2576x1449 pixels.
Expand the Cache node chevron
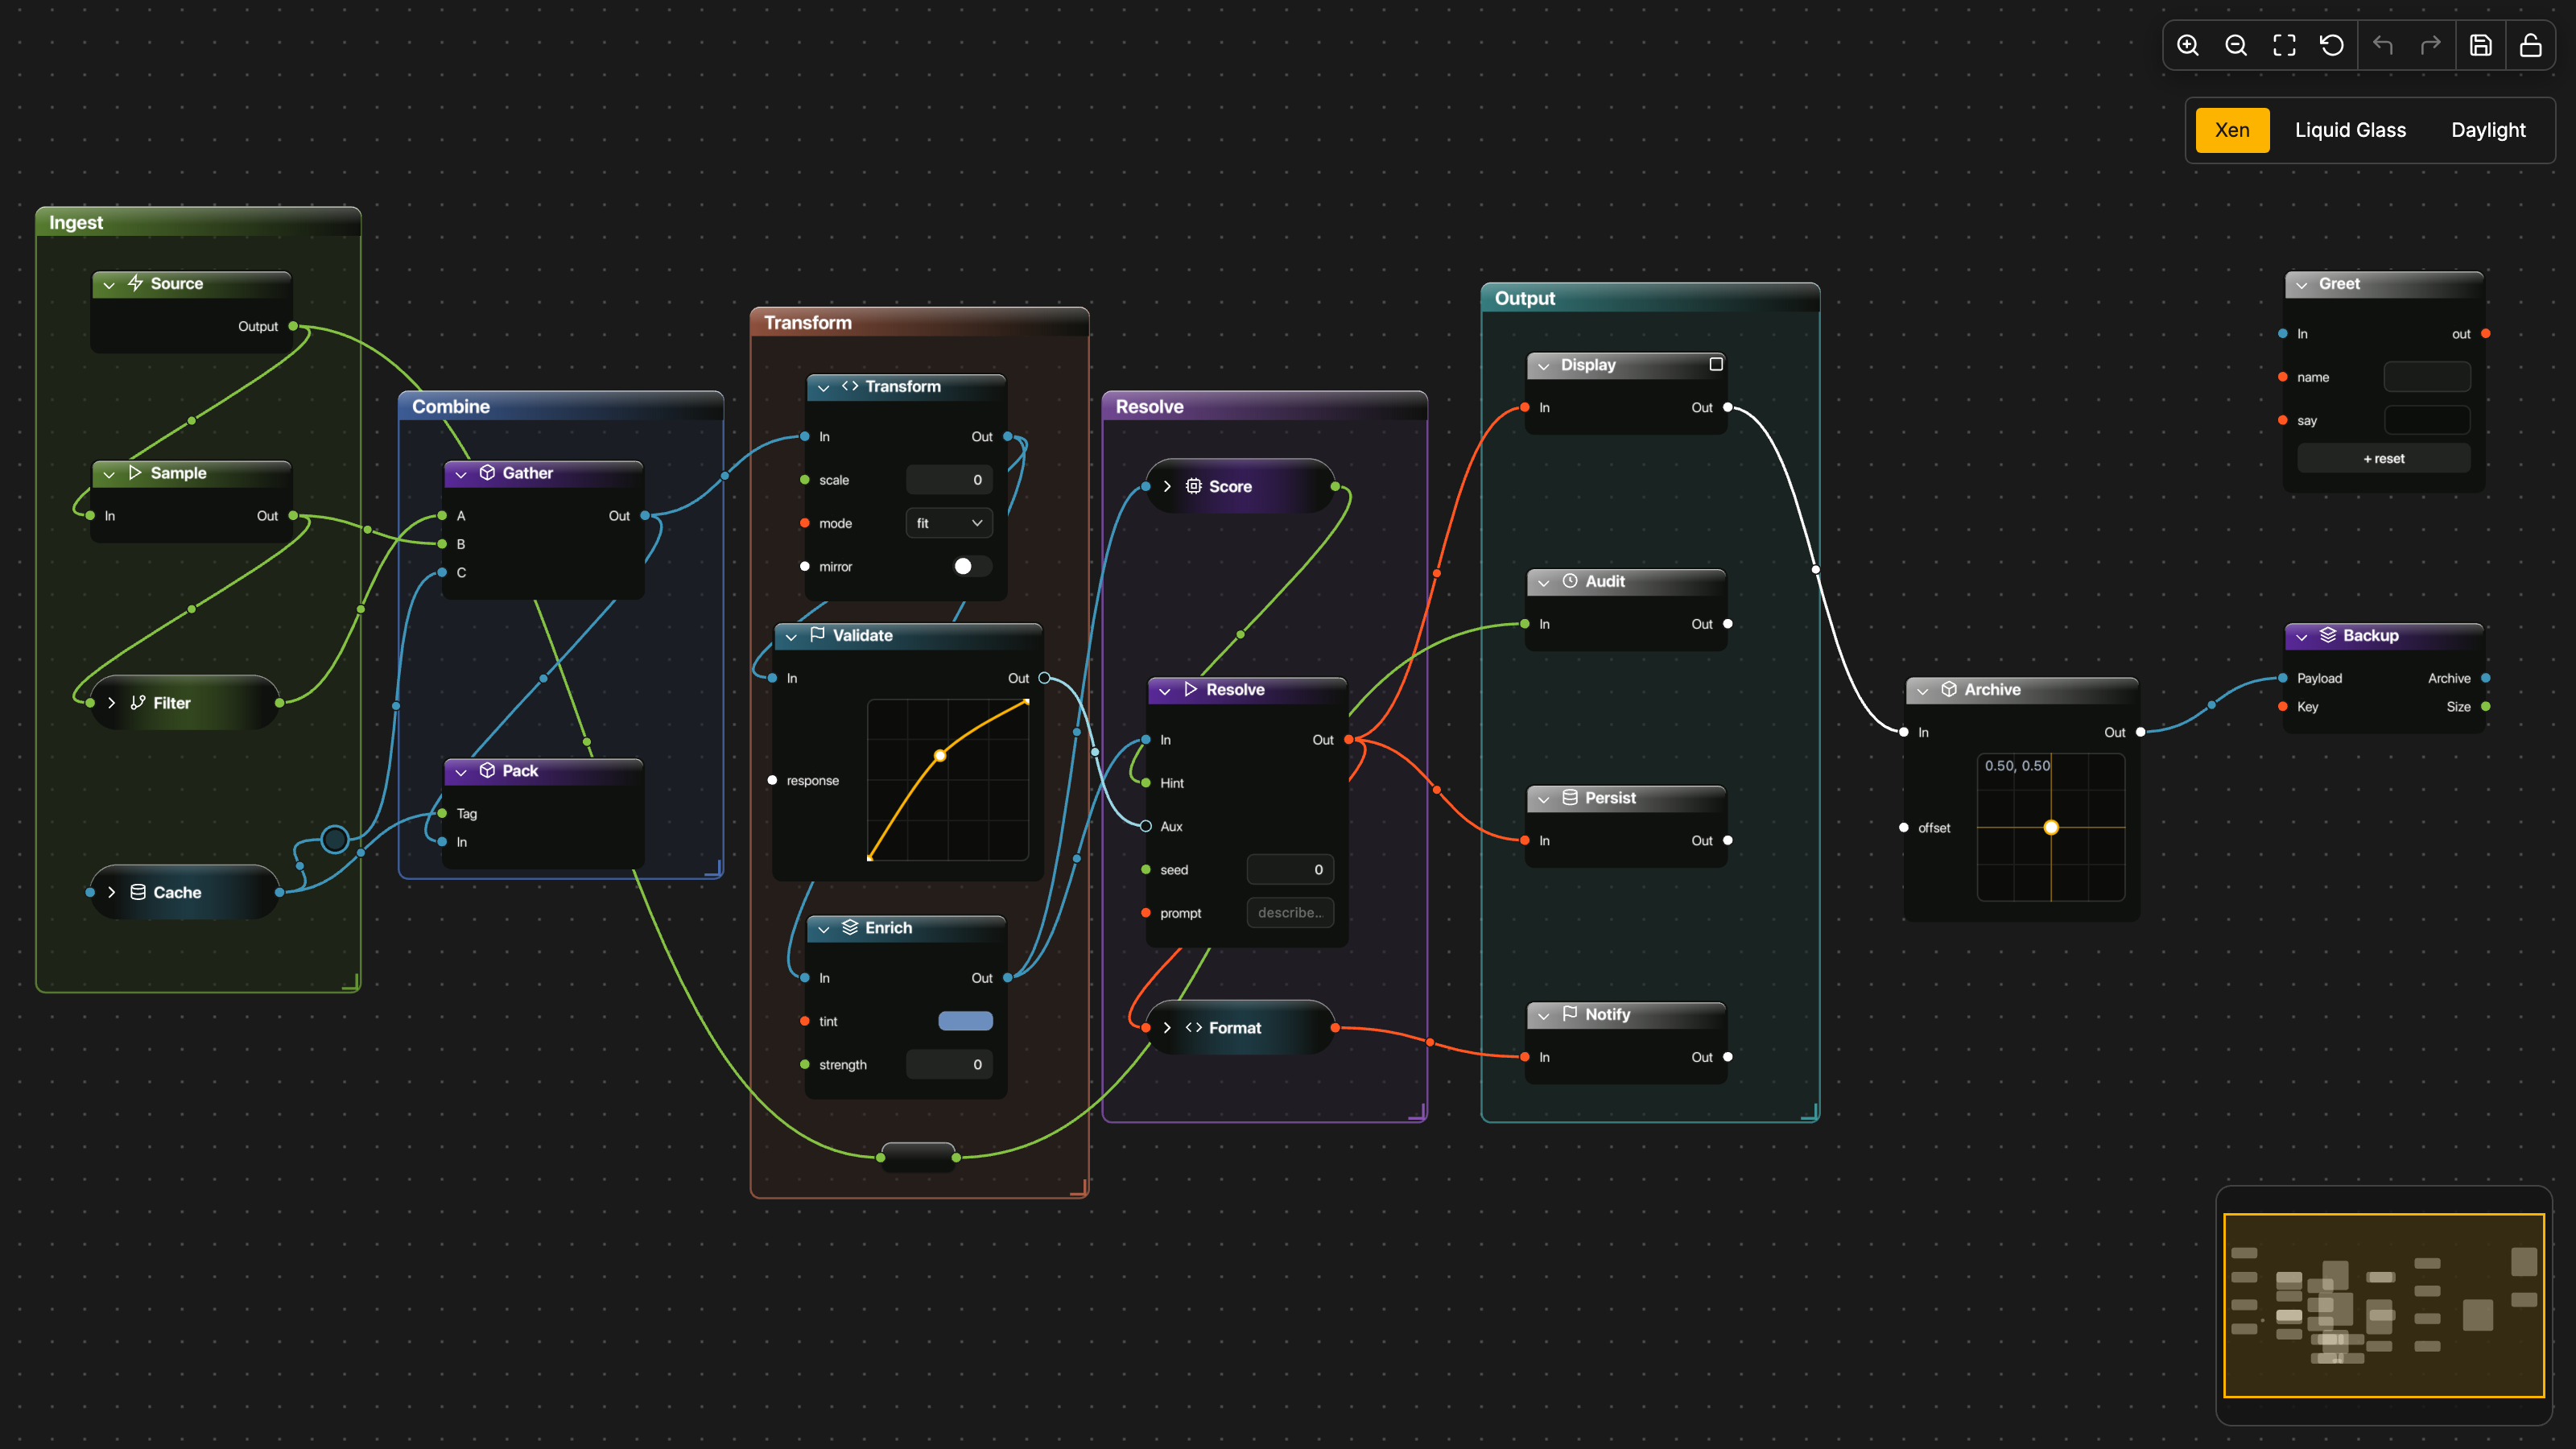click(111, 892)
